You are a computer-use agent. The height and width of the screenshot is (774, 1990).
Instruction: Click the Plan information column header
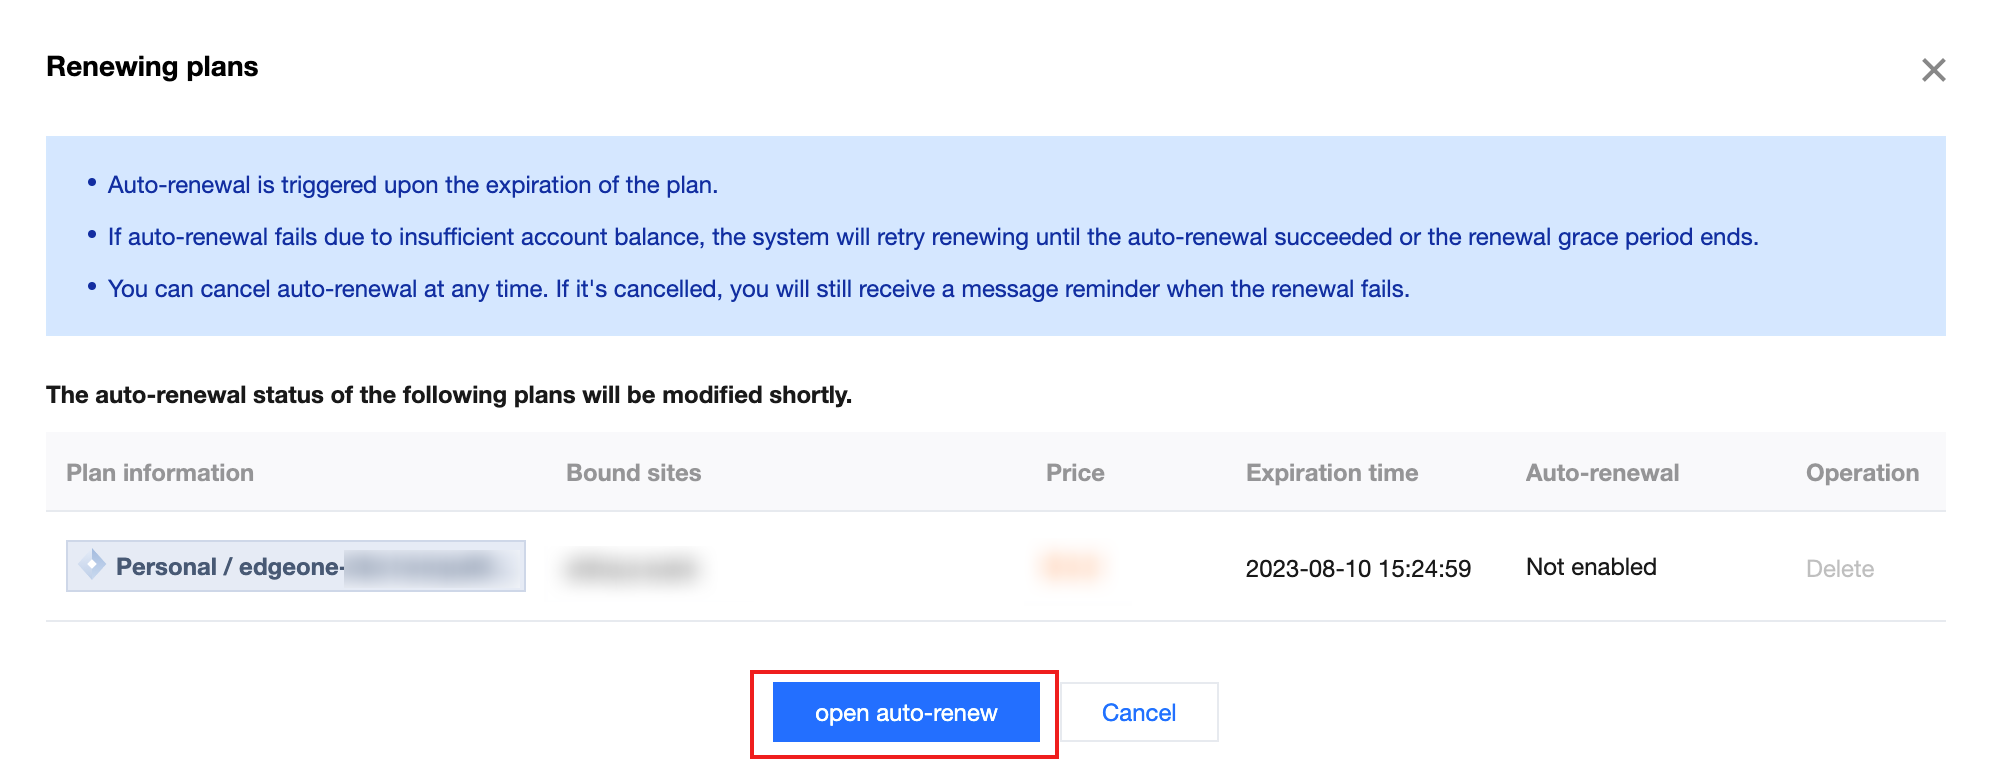click(160, 473)
